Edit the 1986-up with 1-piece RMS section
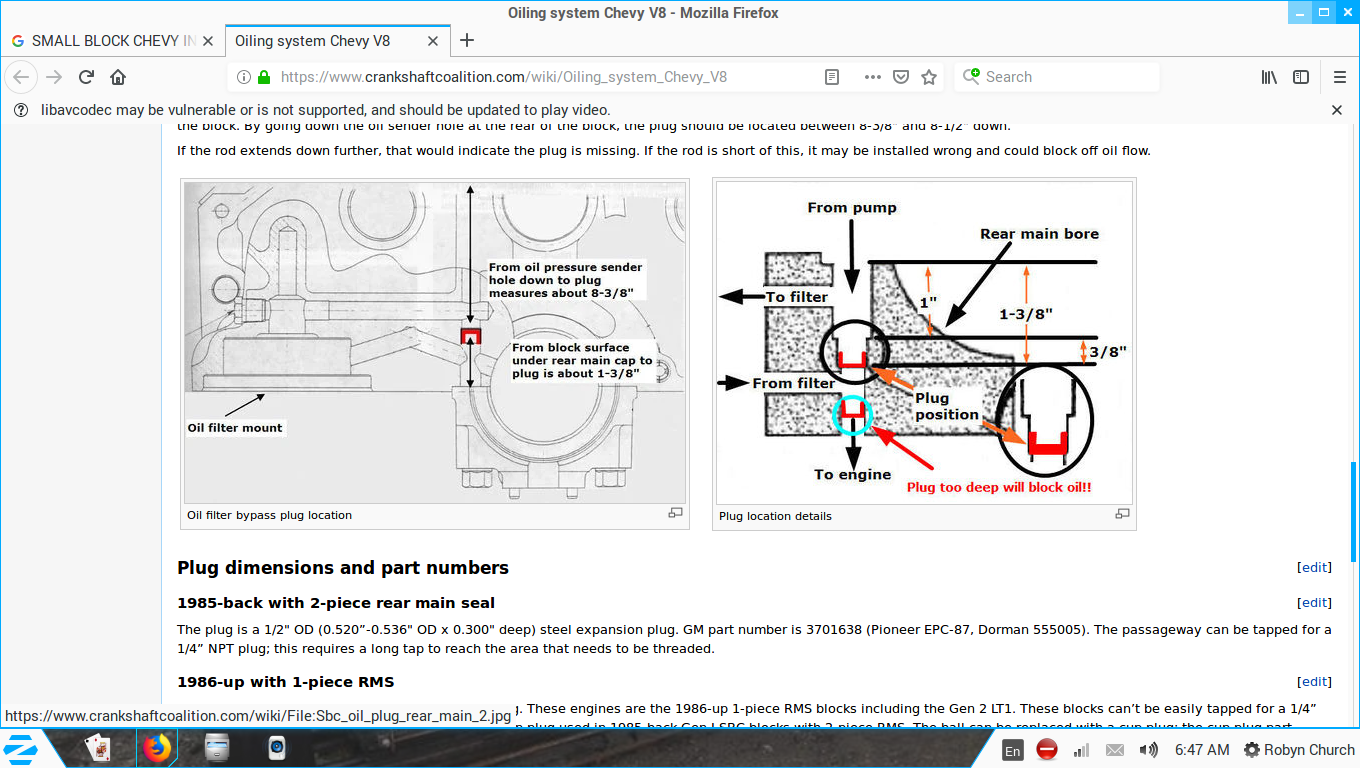The width and height of the screenshot is (1360, 768). point(1314,682)
